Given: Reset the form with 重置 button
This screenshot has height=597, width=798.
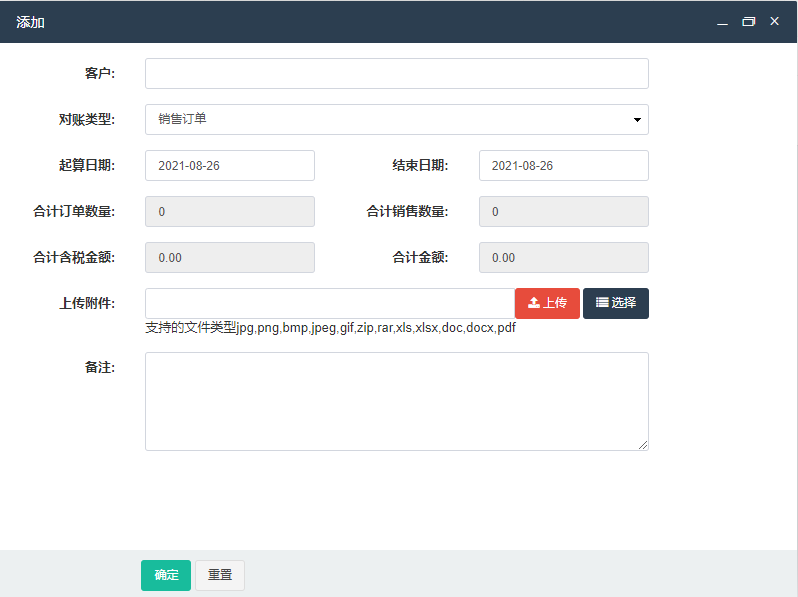Looking at the screenshot, I should [220, 575].
